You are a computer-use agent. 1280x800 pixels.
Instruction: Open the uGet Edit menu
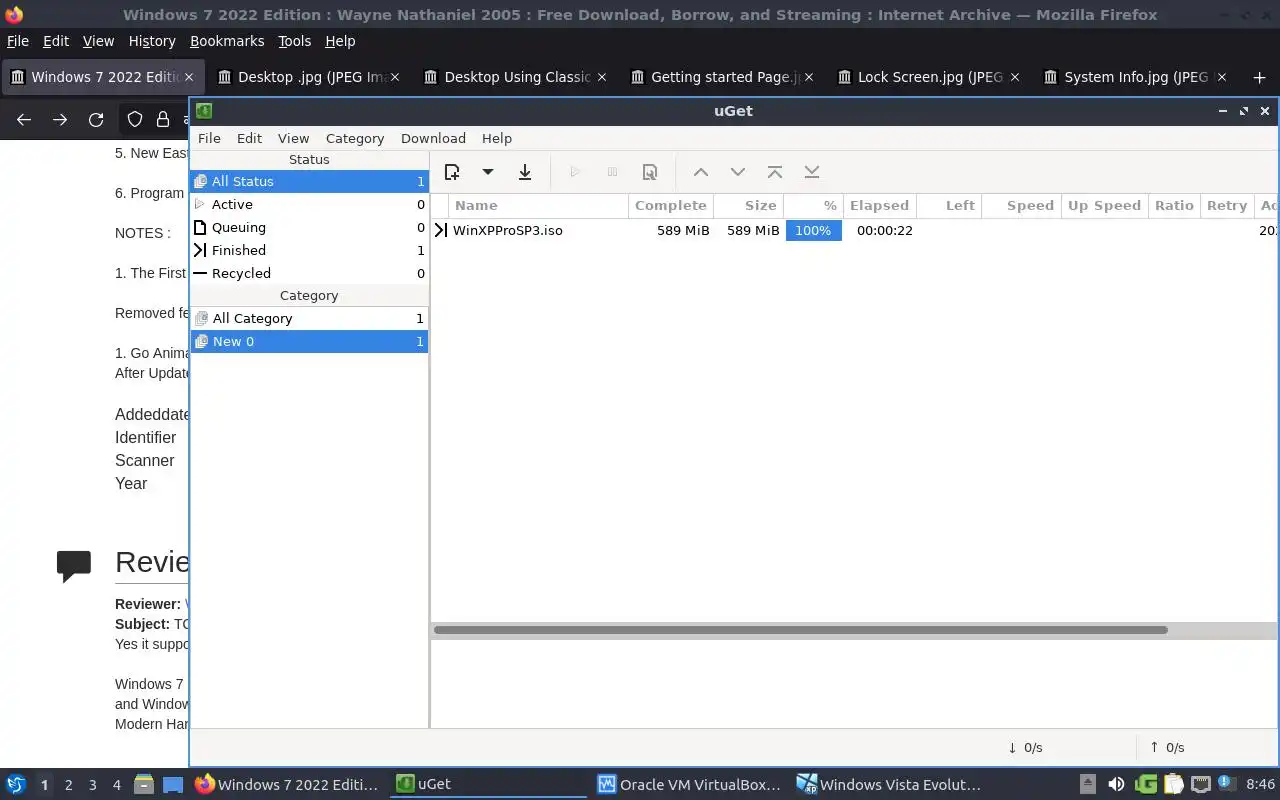click(x=249, y=138)
